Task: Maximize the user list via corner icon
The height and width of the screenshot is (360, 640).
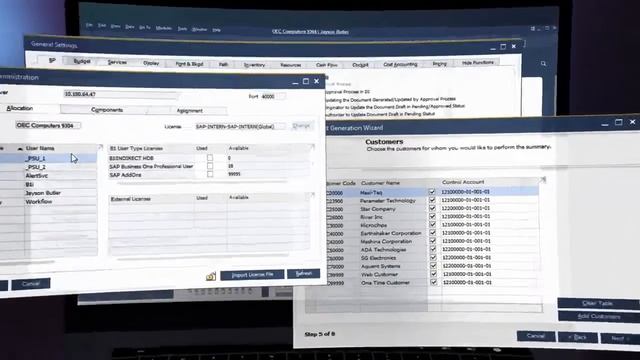Action: 100,147
